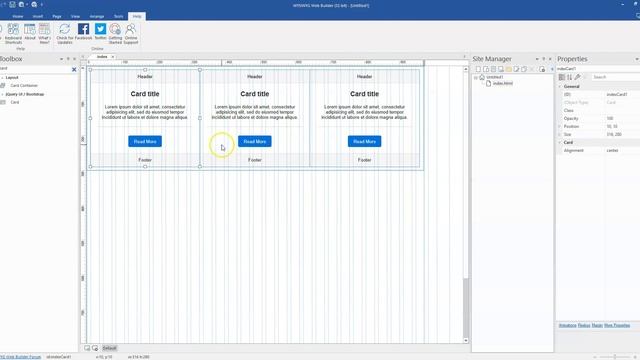Click the third card's Read More button
The width and height of the screenshot is (640, 360).
click(x=364, y=141)
